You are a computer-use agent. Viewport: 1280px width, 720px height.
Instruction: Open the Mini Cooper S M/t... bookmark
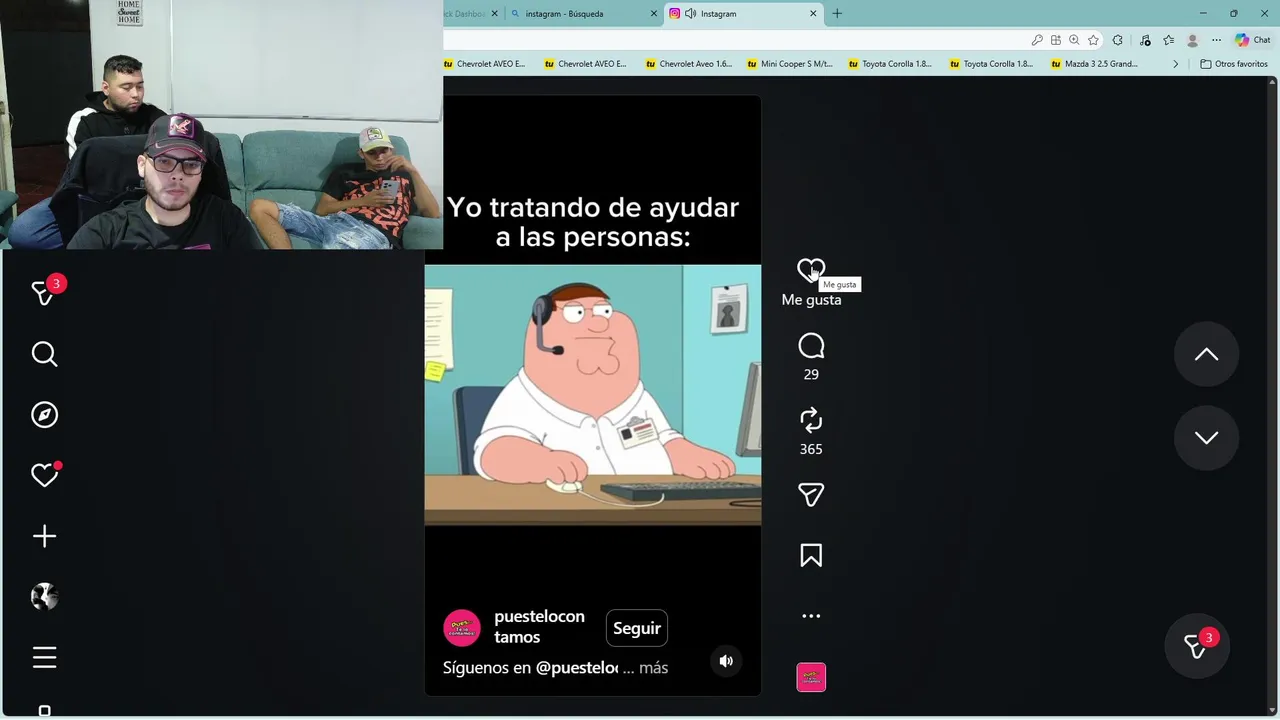click(790, 64)
